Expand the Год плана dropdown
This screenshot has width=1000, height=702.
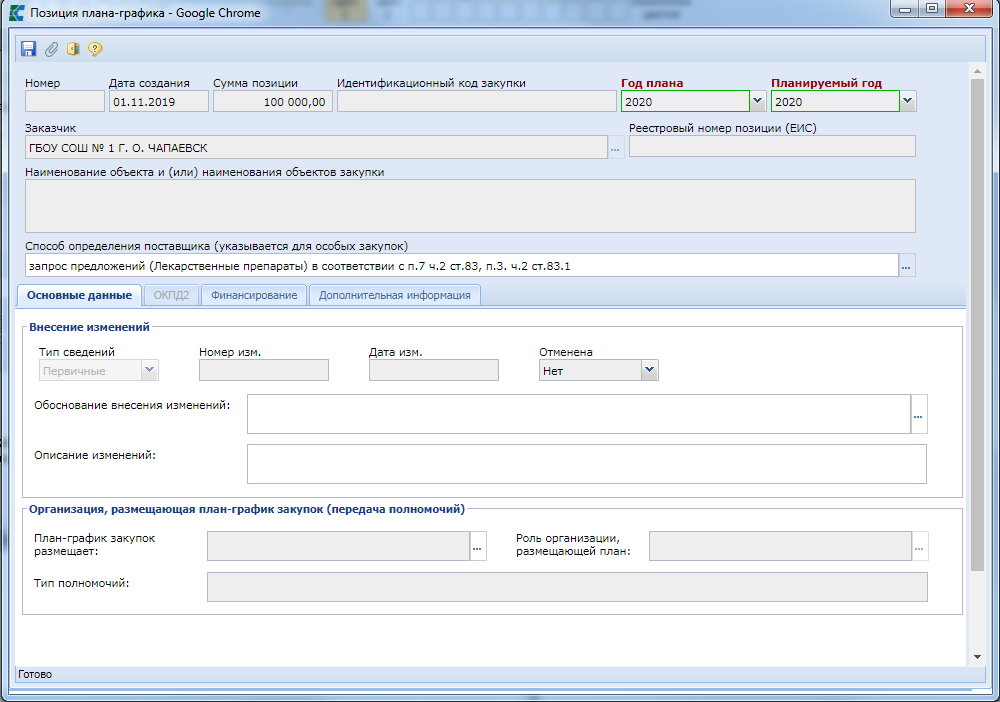(758, 101)
